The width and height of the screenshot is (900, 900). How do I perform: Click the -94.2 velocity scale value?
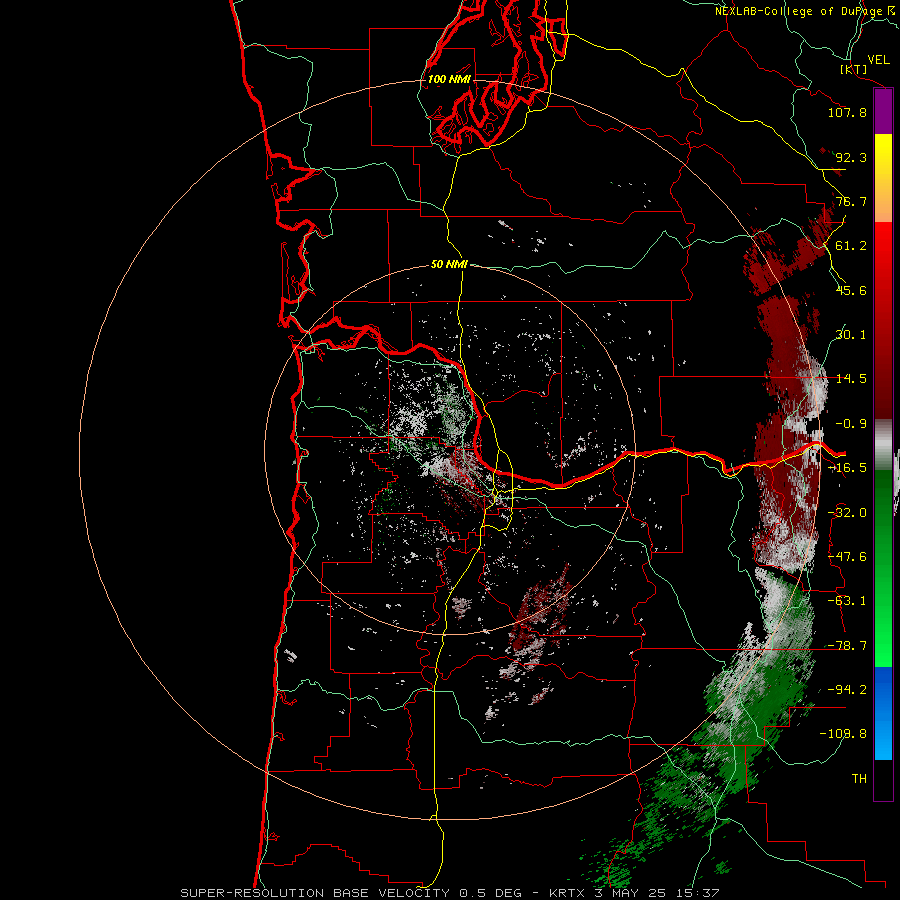click(847, 690)
